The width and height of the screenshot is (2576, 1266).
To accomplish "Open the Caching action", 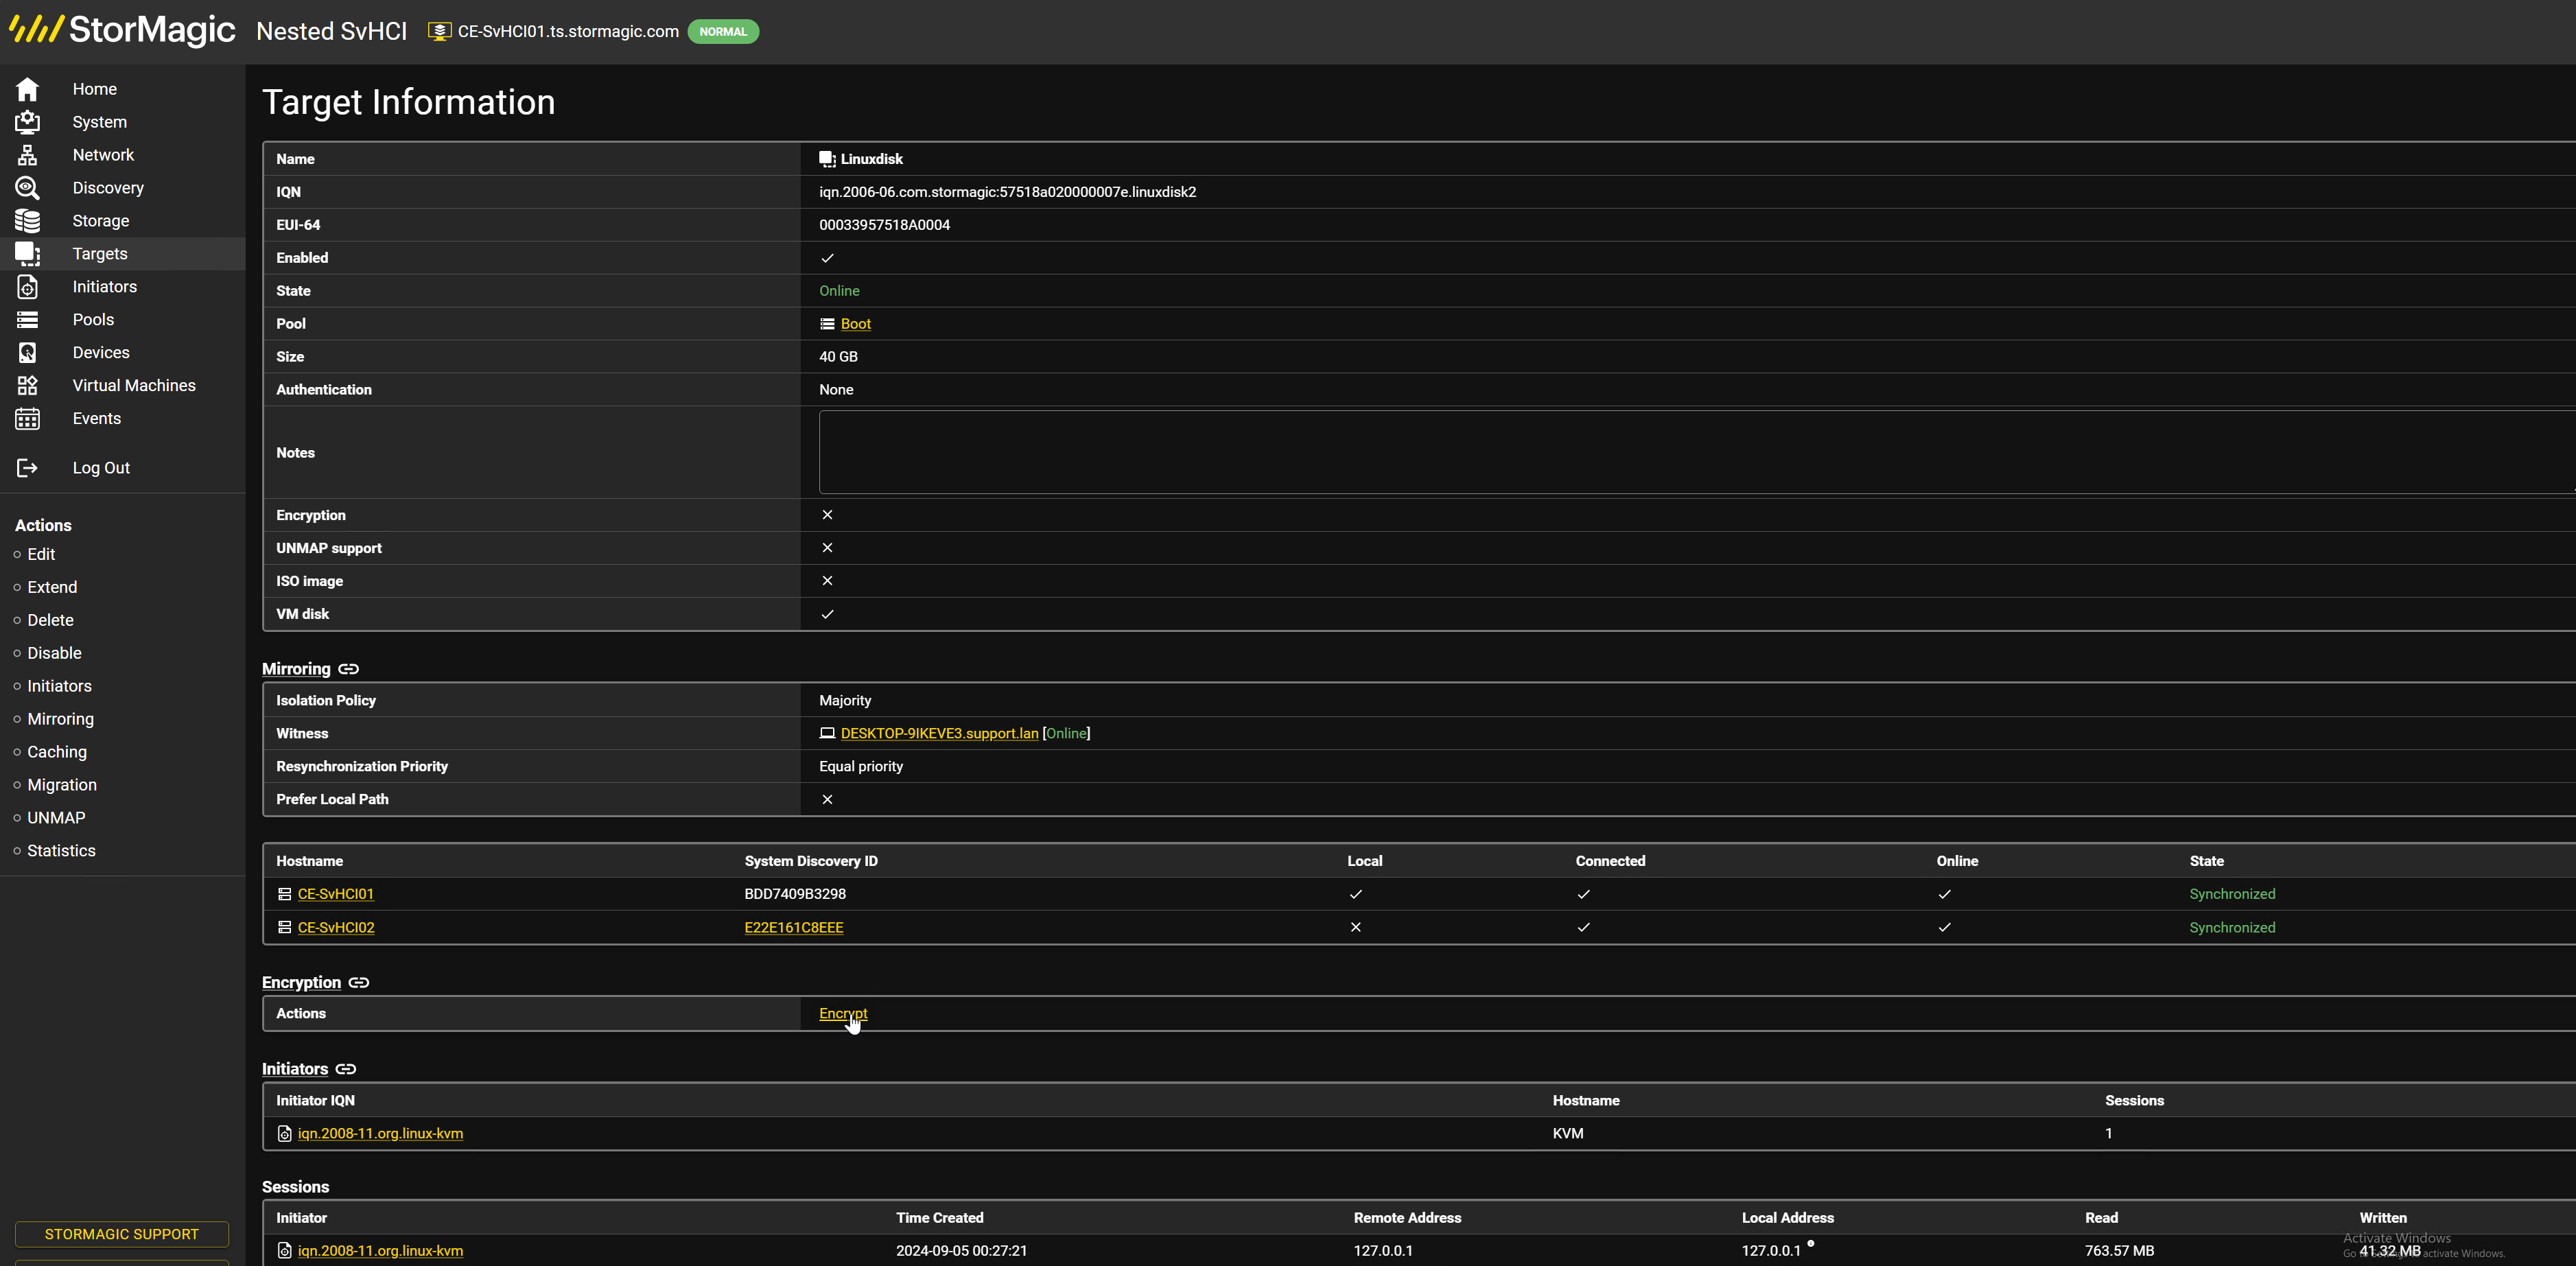I will (x=57, y=752).
